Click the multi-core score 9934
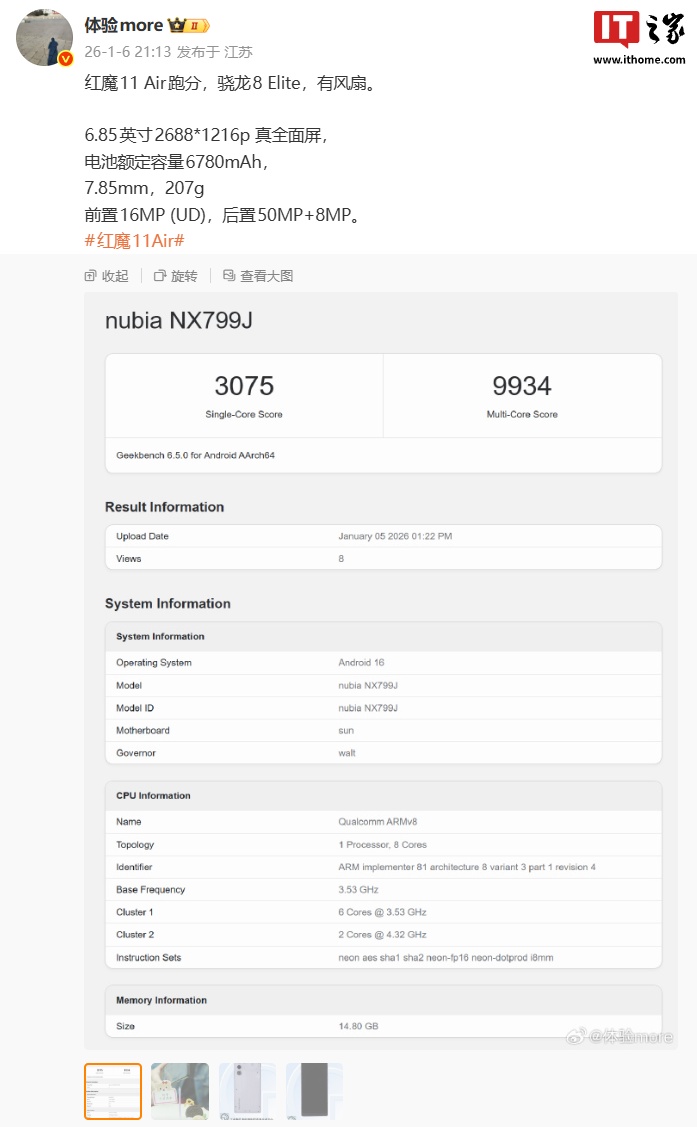697x1127 pixels. [521, 386]
